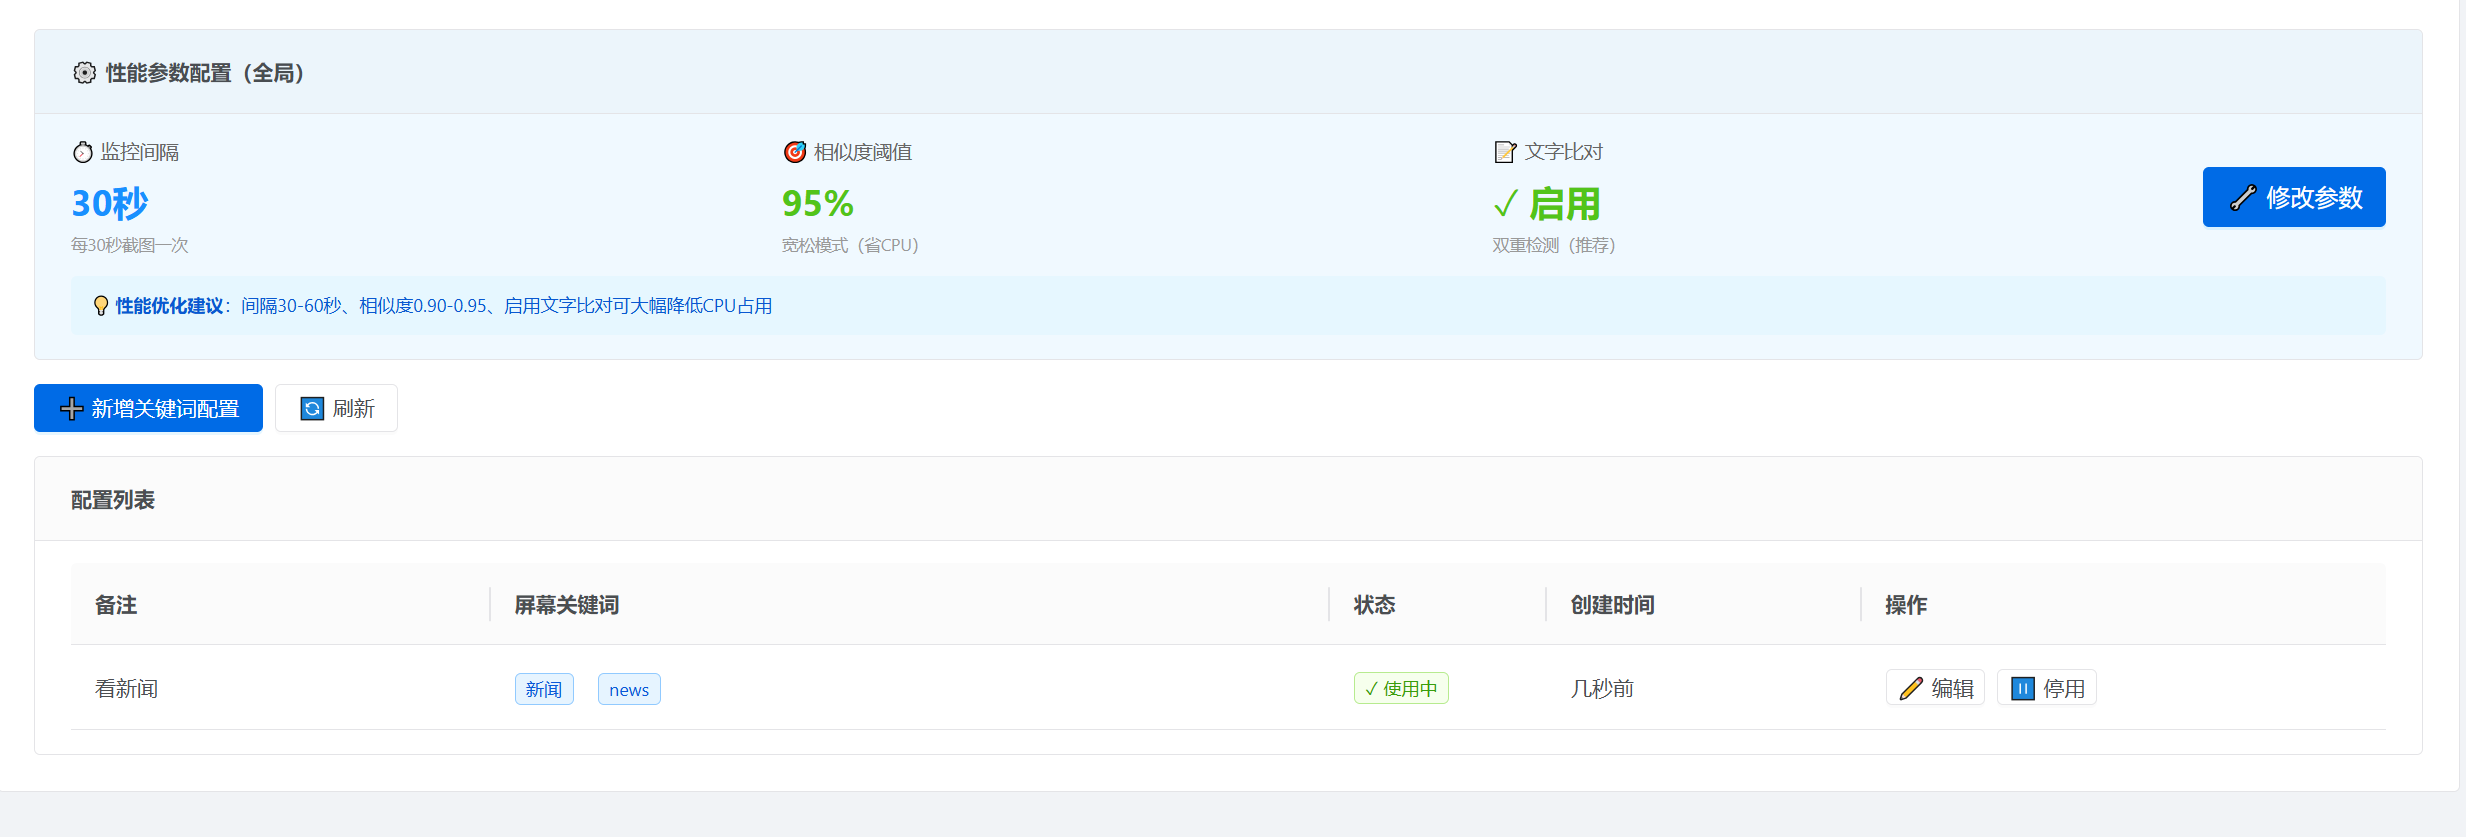Click the gear icon beside 性能参数配置
This screenshot has height=837, width=2466.
tap(84, 73)
